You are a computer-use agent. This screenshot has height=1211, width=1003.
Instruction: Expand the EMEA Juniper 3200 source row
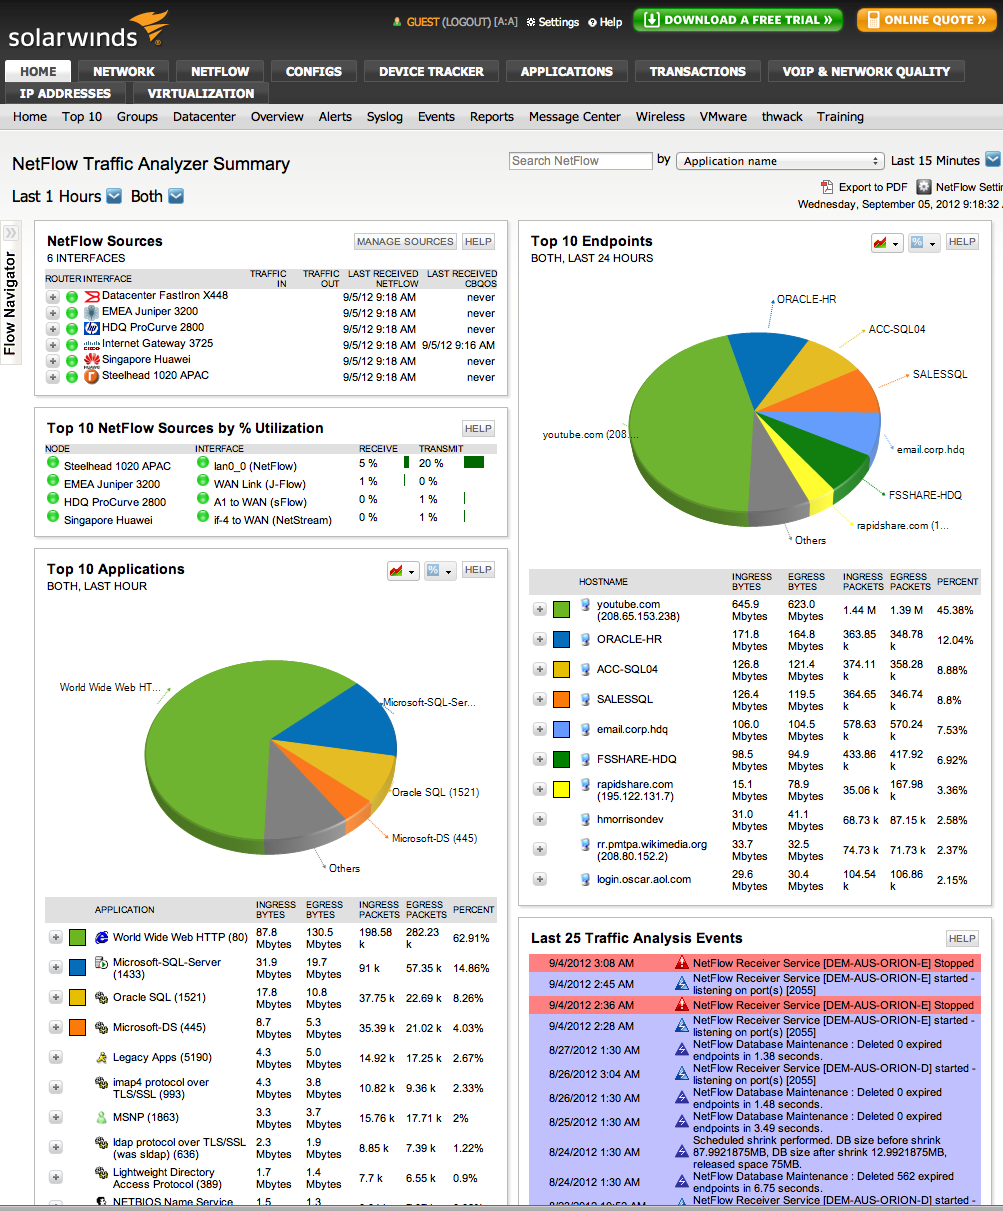pos(53,312)
